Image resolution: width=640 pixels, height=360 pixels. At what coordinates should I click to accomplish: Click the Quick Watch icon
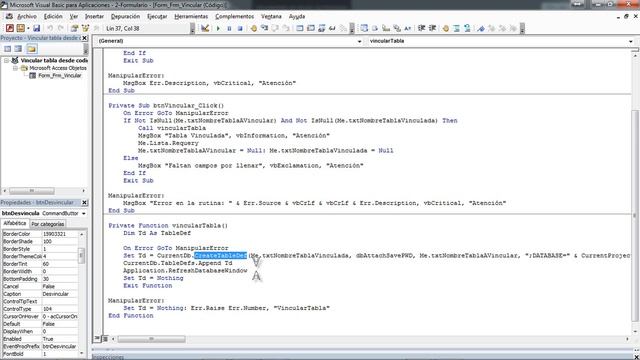tap(332, 28)
